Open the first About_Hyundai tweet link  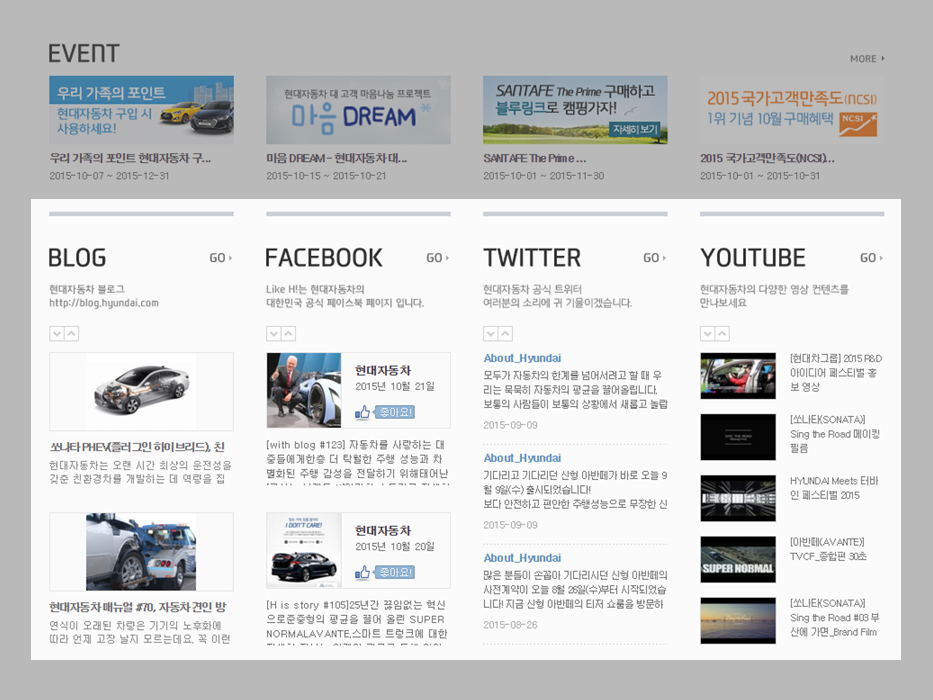(x=522, y=358)
